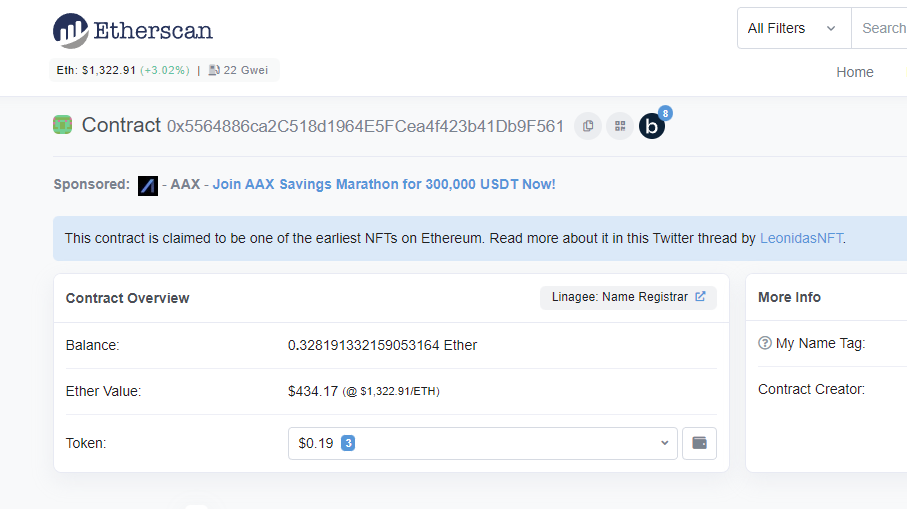Open the external link icon beside Linagee
907x509 pixels.
pyautogui.click(x=700, y=297)
